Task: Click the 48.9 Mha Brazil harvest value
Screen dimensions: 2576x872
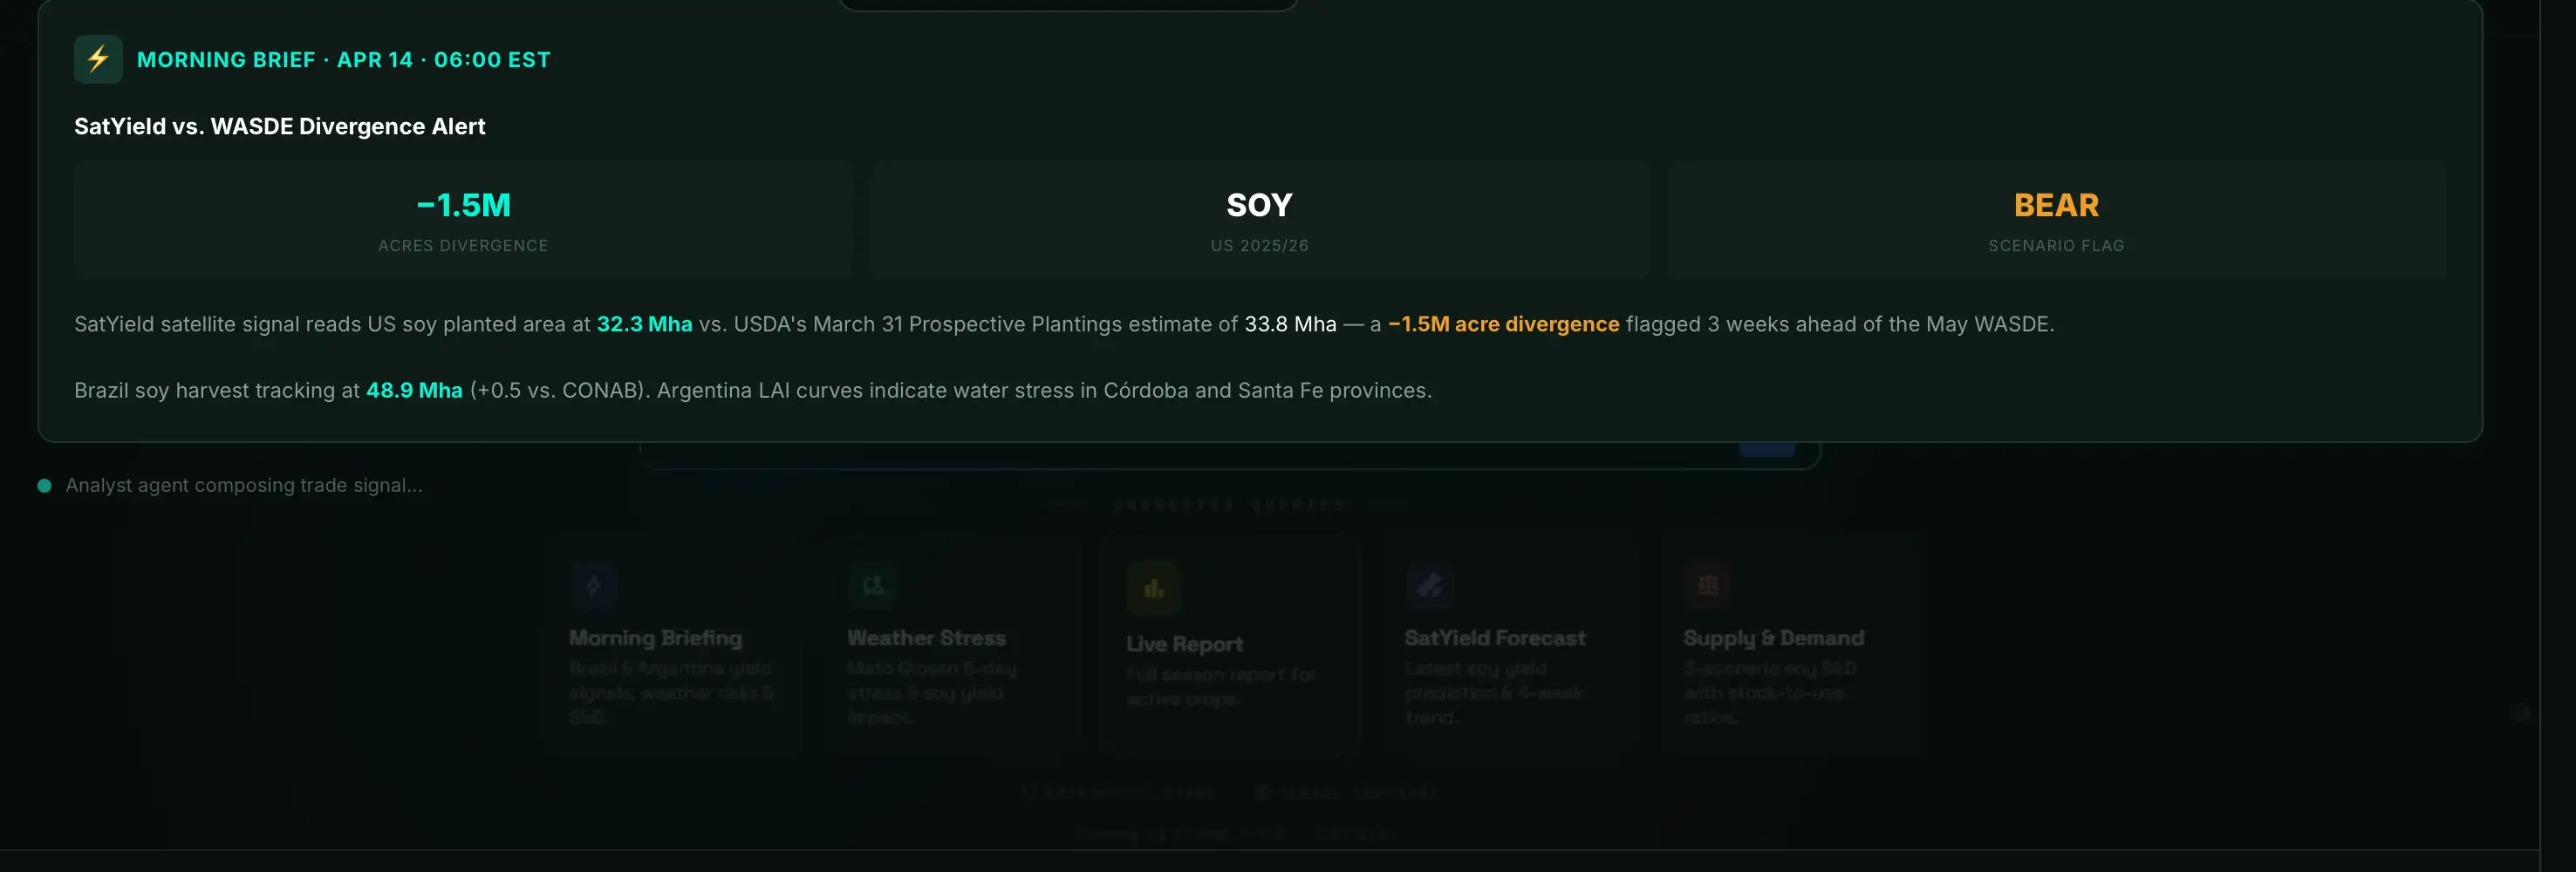Action: [x=414, y=390]
